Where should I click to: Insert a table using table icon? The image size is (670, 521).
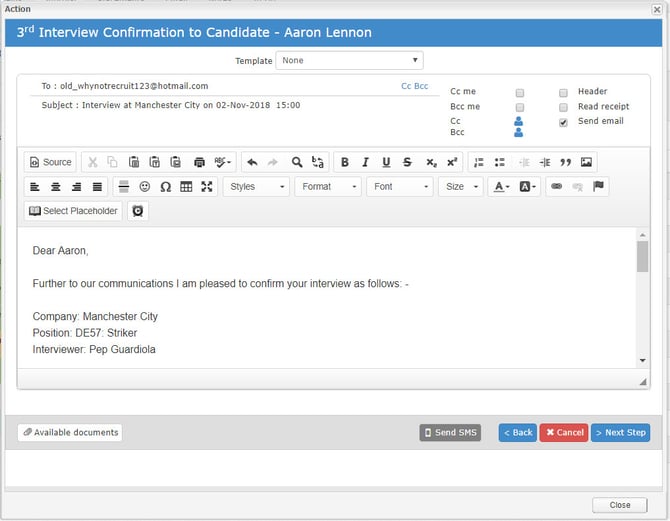coord(186,187)
